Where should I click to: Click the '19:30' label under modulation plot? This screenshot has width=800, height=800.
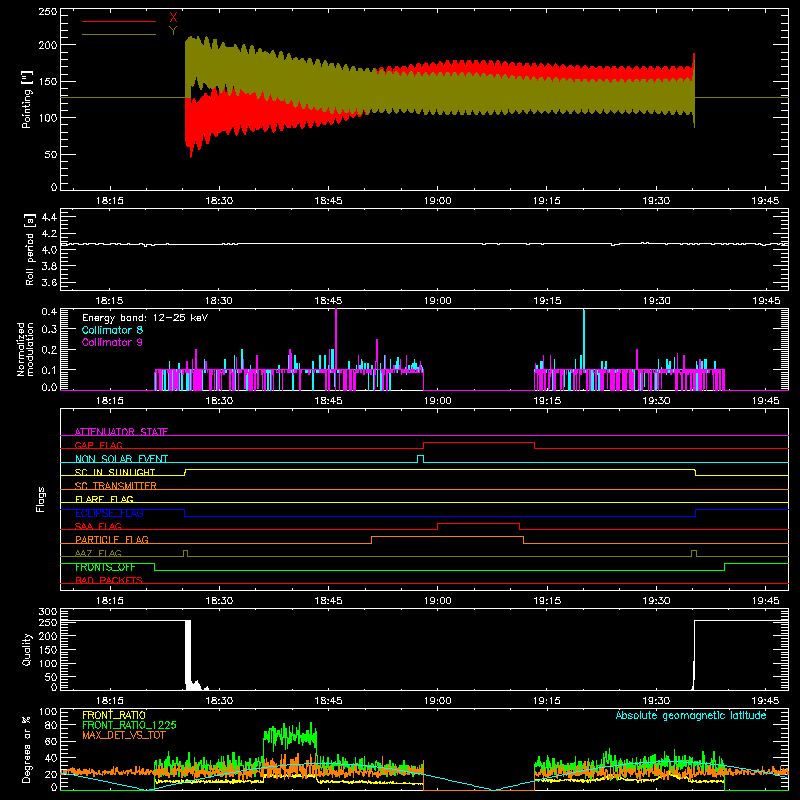pyautogui.click(x=656, y=401)
